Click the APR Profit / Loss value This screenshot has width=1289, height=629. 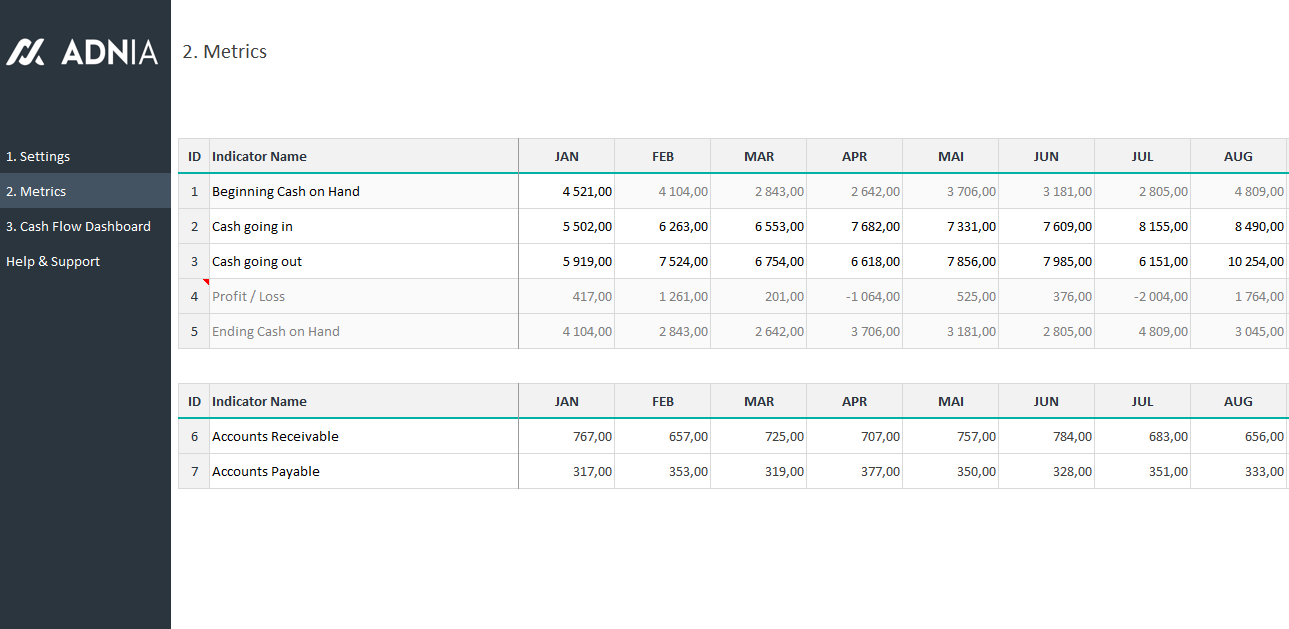[855, 296]
